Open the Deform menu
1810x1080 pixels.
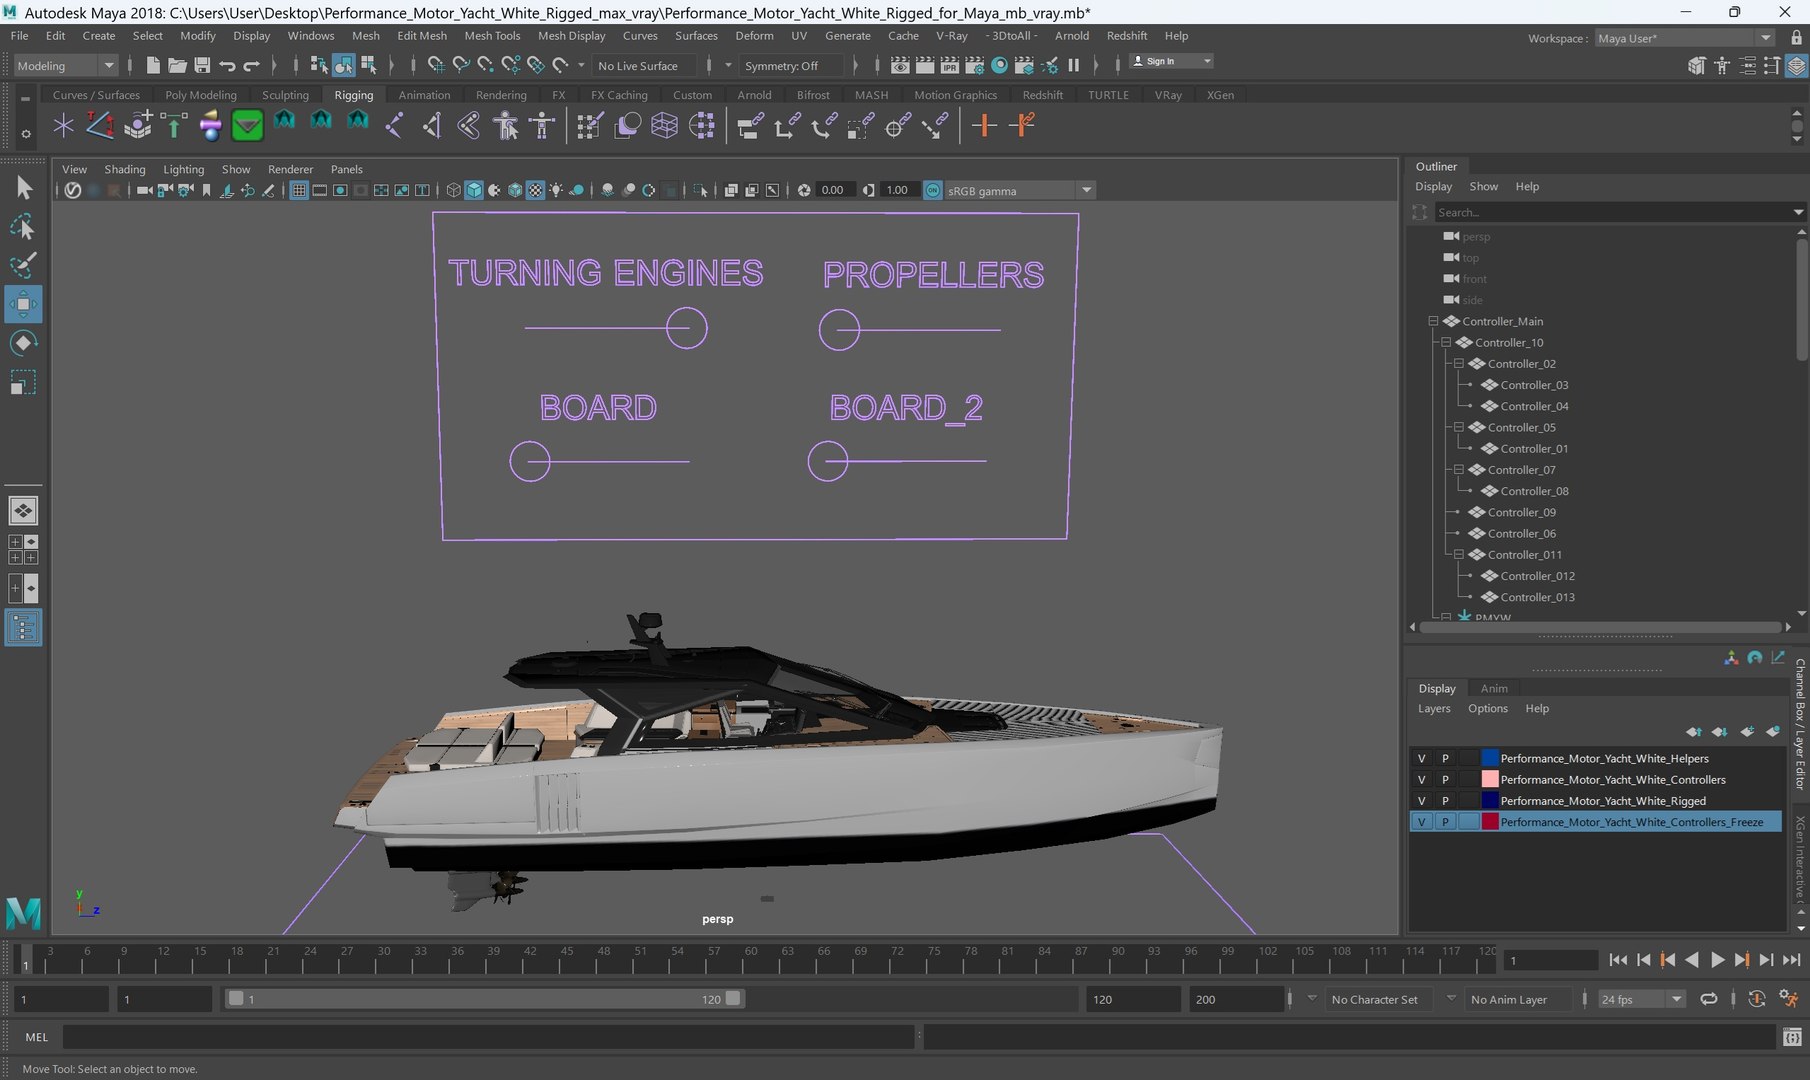[754, 35]
